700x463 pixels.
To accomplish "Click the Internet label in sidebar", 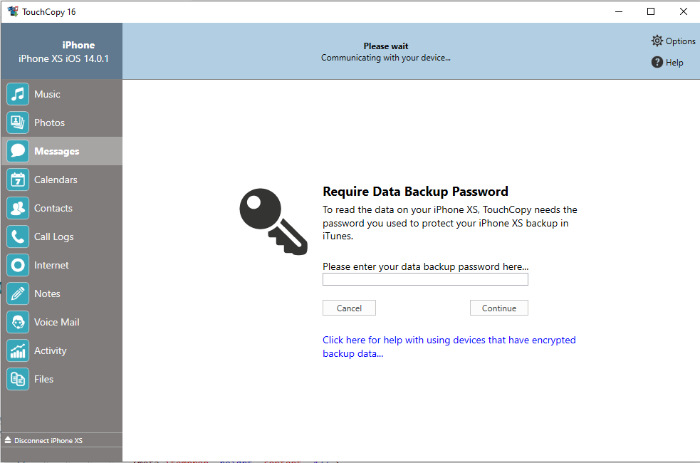I will tap(51, 265).
